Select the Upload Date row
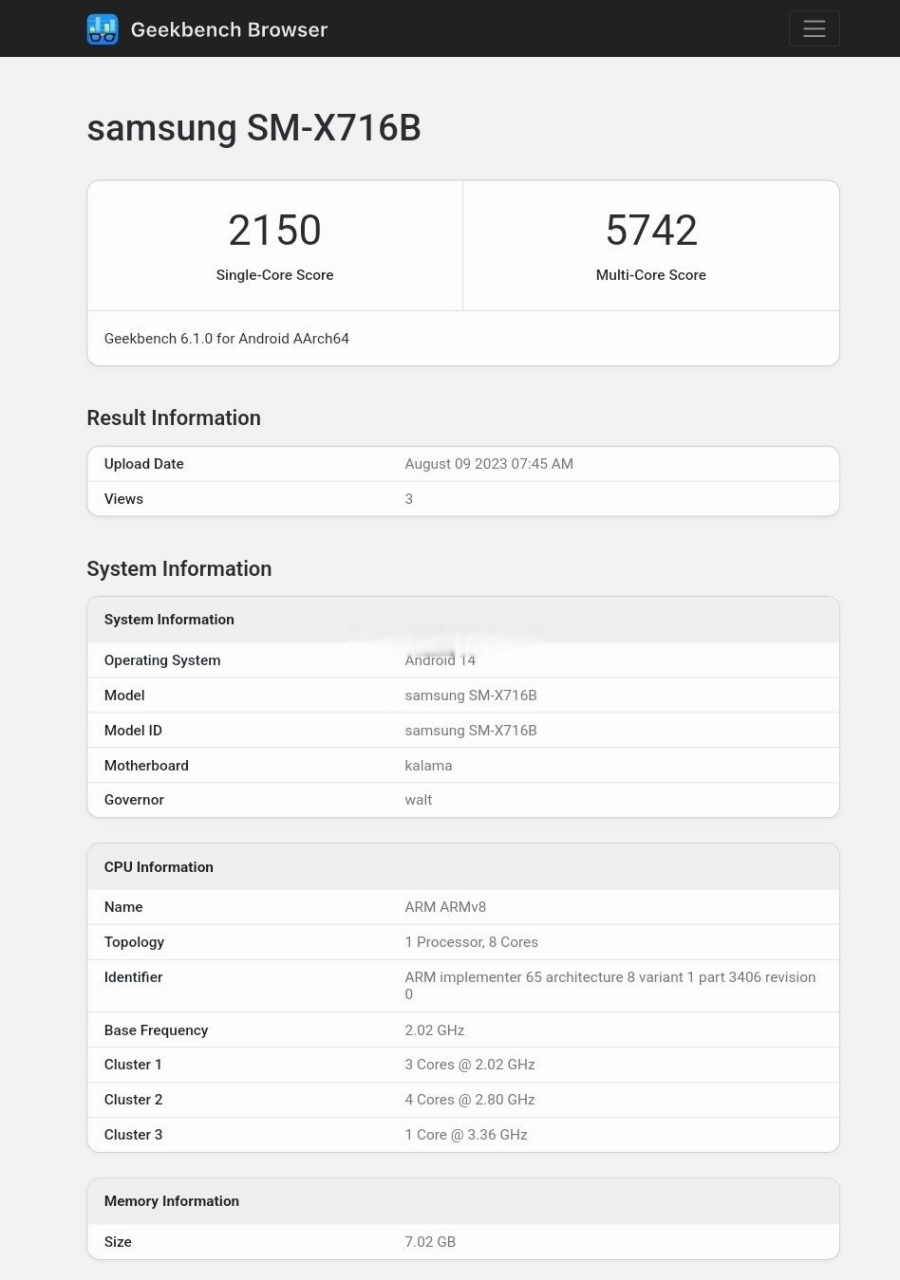Image resolution: width=900 pixels, height=1280 pixels. 462,463
